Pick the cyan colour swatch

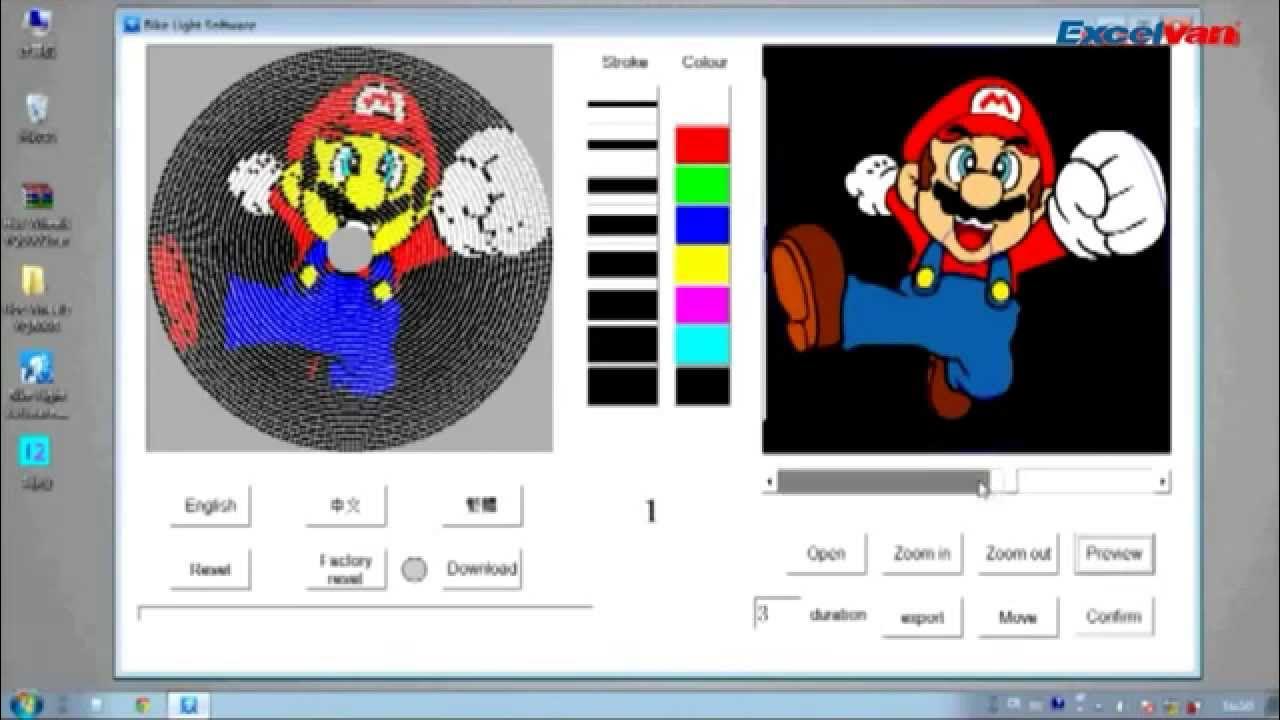click(x=702, y=345)
